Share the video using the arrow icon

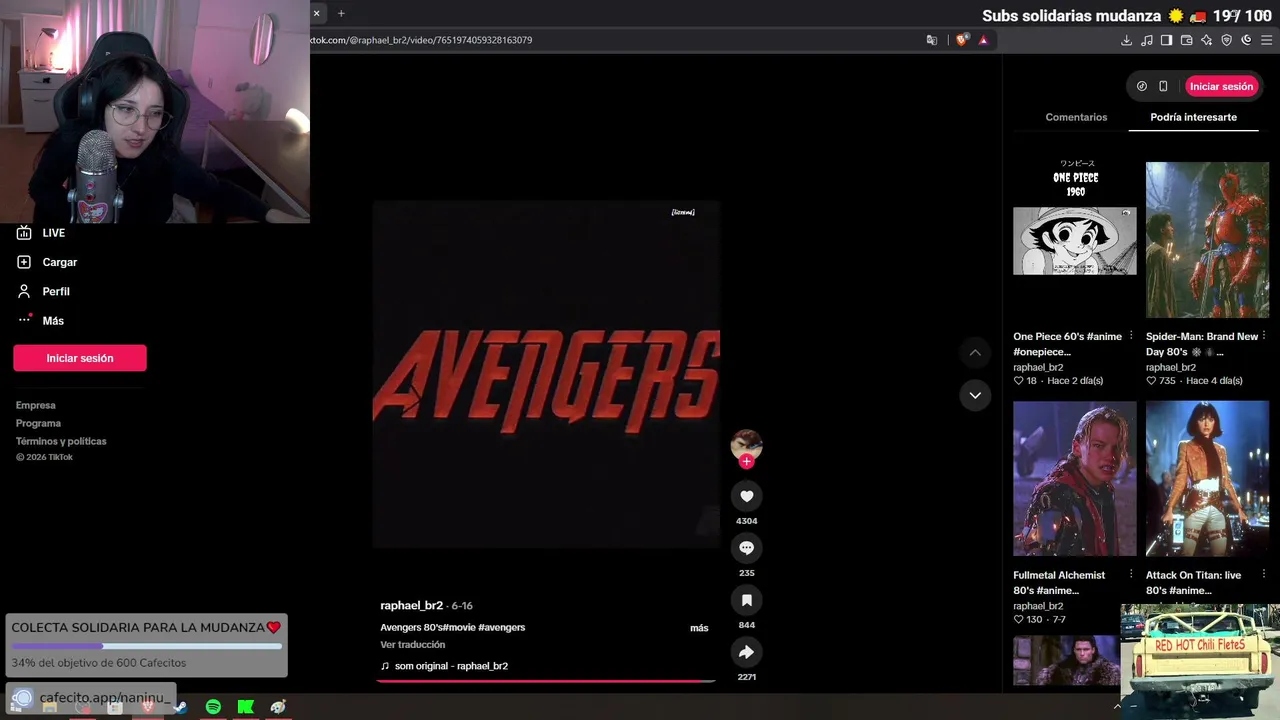tap(746, 652)
